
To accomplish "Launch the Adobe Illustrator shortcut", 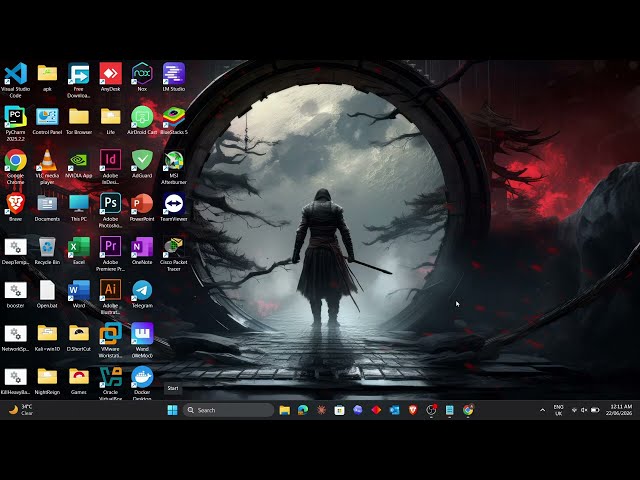I will click(x=110, y=296).
